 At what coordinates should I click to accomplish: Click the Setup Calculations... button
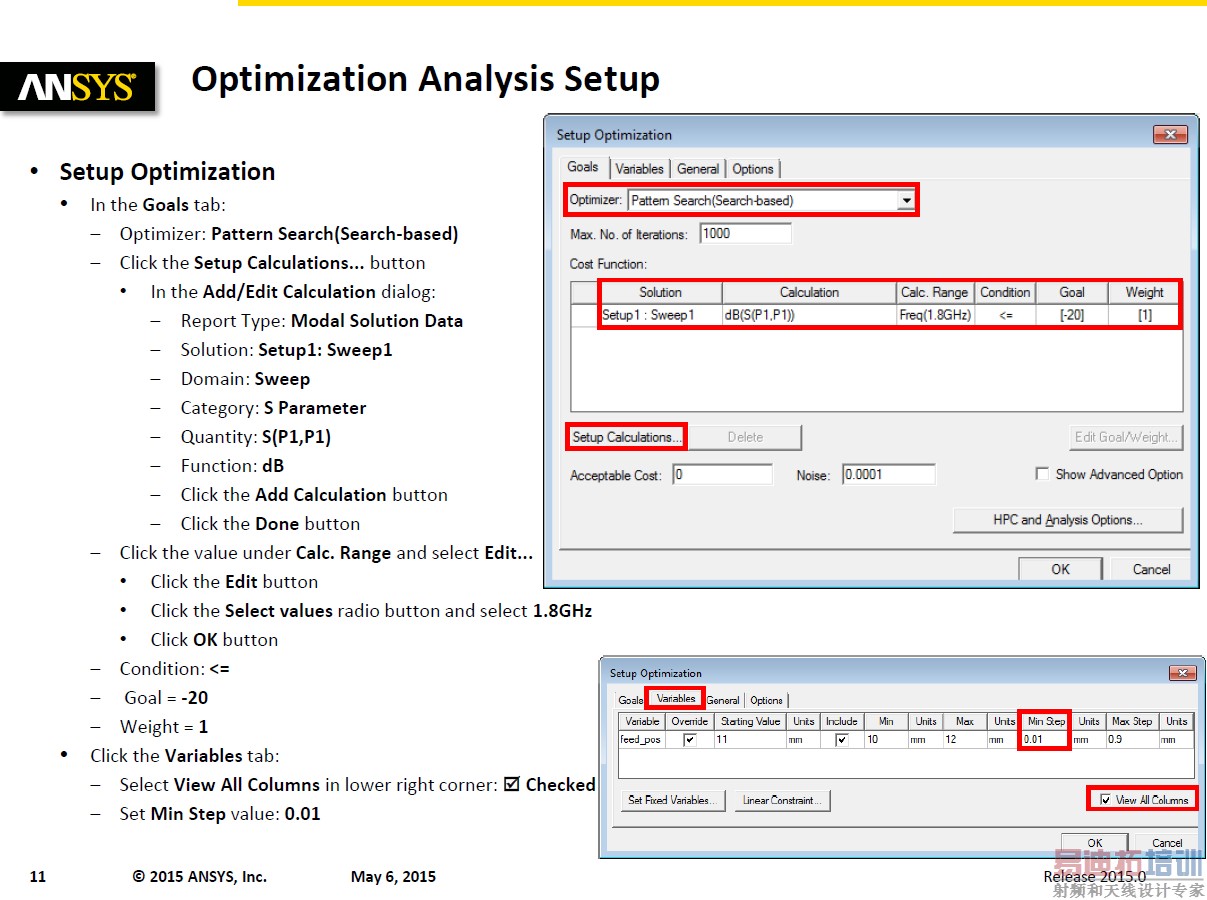(x=626, y=437)
